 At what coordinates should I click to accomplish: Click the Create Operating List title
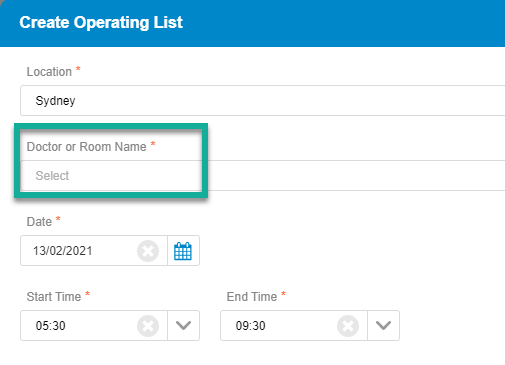point(101,23)
